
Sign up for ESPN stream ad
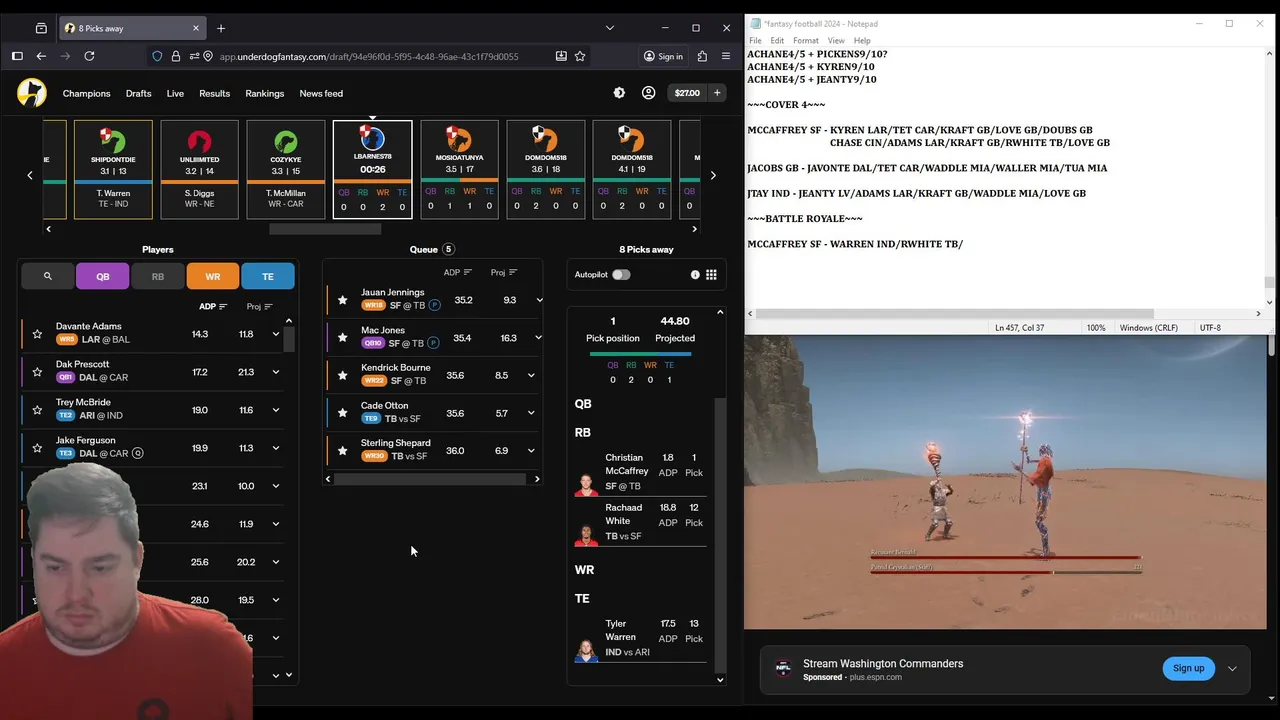pyautogui.click(x=1188, y=668)
